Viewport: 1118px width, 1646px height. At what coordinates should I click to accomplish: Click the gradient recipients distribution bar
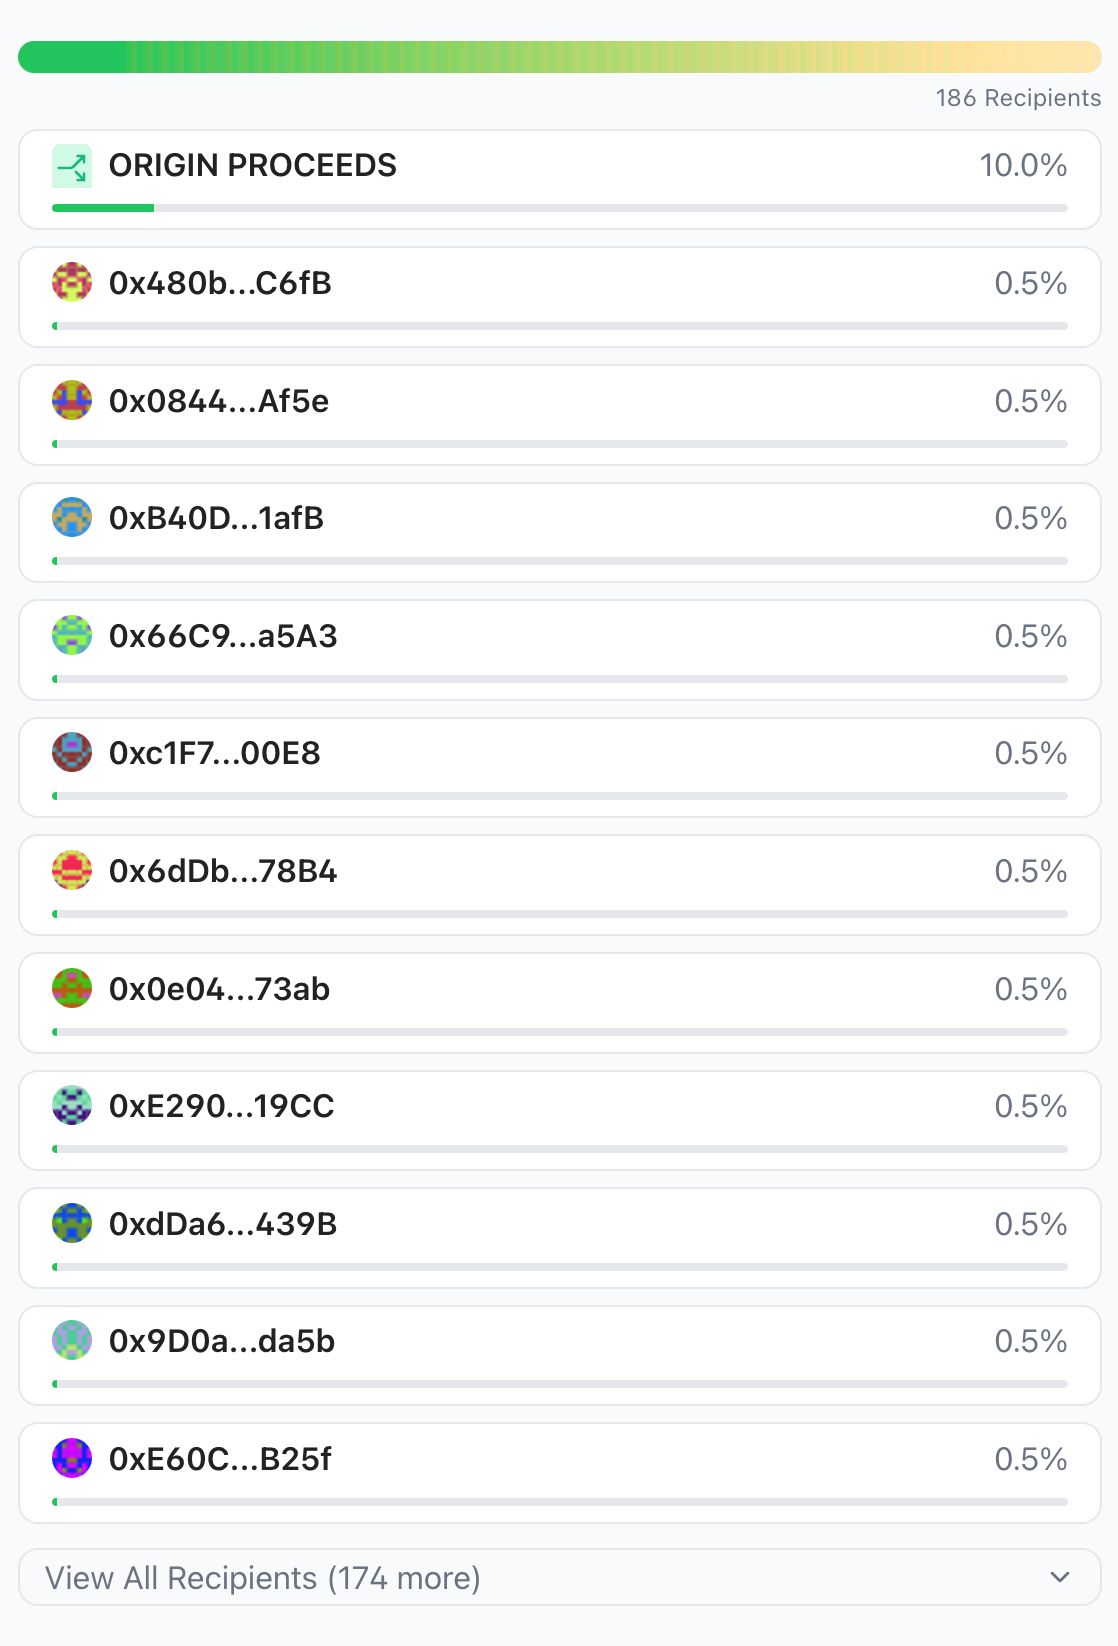pyautogui.click(x=560, y=57)
